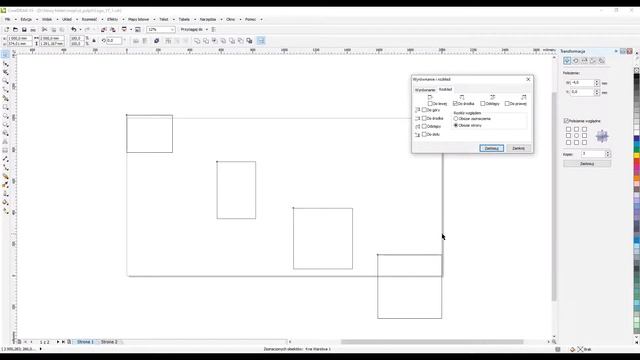Toggle the lock ratio padlock icon
Image resolution: width=640 pixels, height=360 pixels.
point(94,41)
